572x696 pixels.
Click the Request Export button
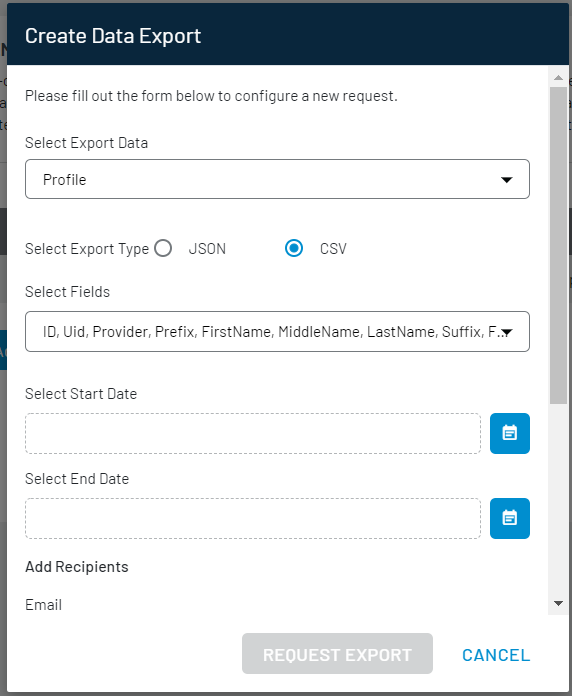tap(337, 654)
